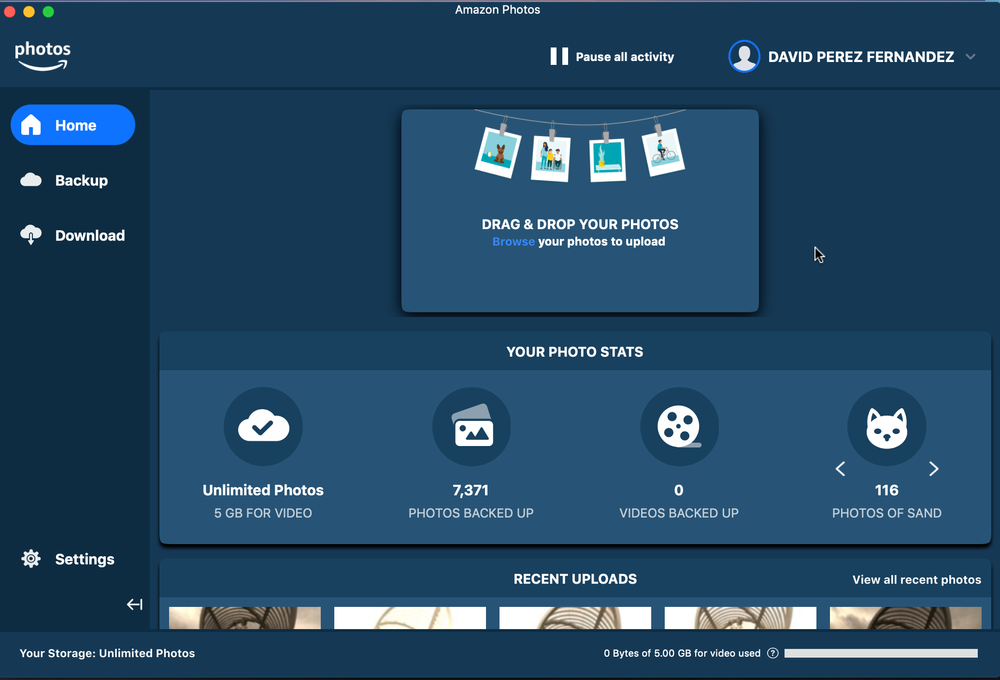Open the second recent upload thumbnail
The image size is (1000, 680).
tap(410, 617)
